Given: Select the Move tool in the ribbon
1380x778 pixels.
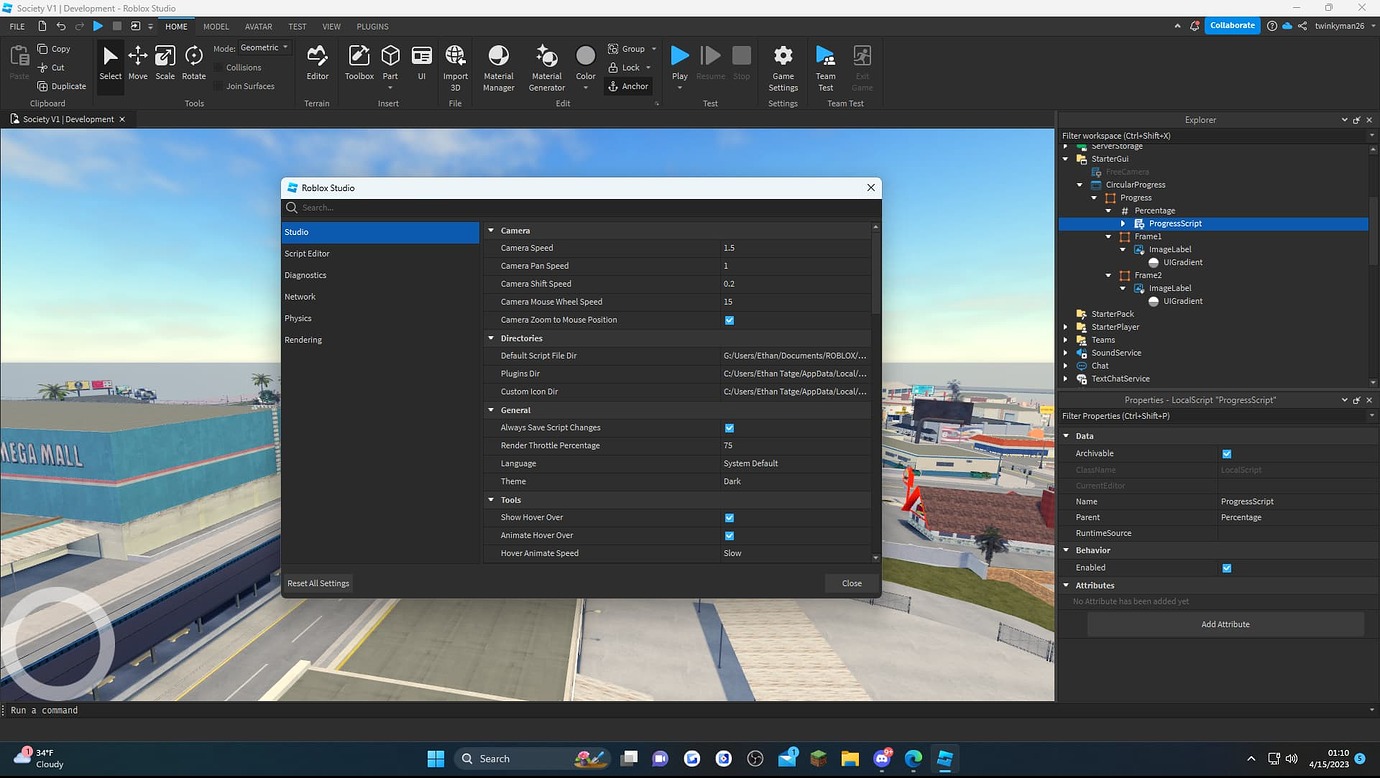Looking at the screenshot, I should [x=137, y=62].
